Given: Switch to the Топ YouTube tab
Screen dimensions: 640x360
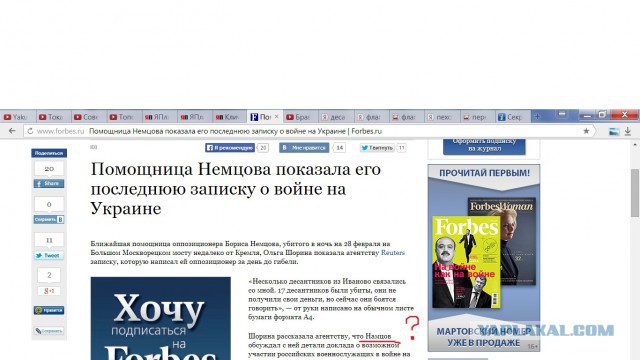Looking at the screenshot, I should [x=123, y=117].
